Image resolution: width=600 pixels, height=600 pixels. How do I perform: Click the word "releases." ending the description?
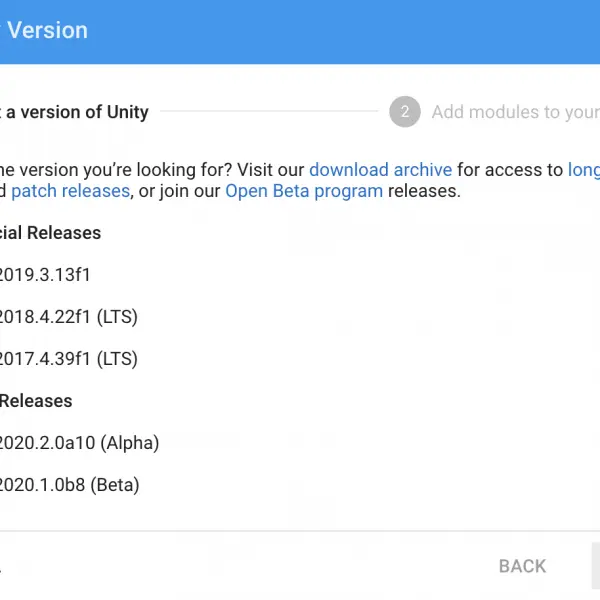424,191
